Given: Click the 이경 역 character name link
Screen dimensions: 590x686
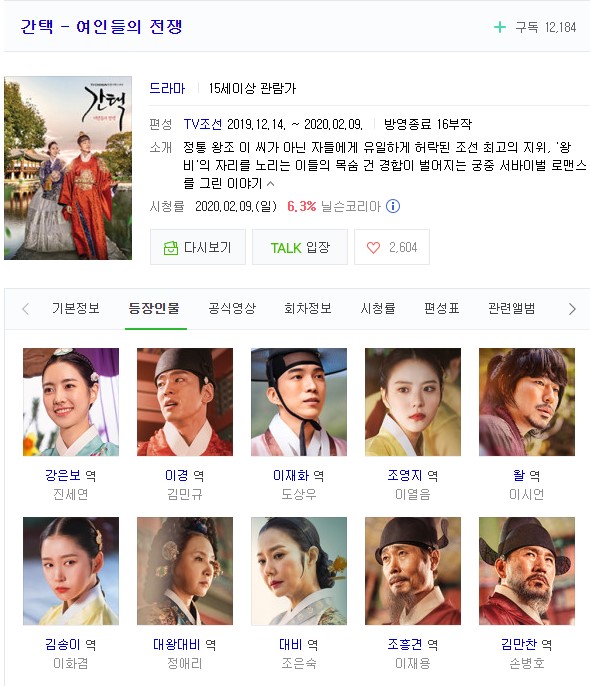Looking at the screenshot, I should coord(185,476).
